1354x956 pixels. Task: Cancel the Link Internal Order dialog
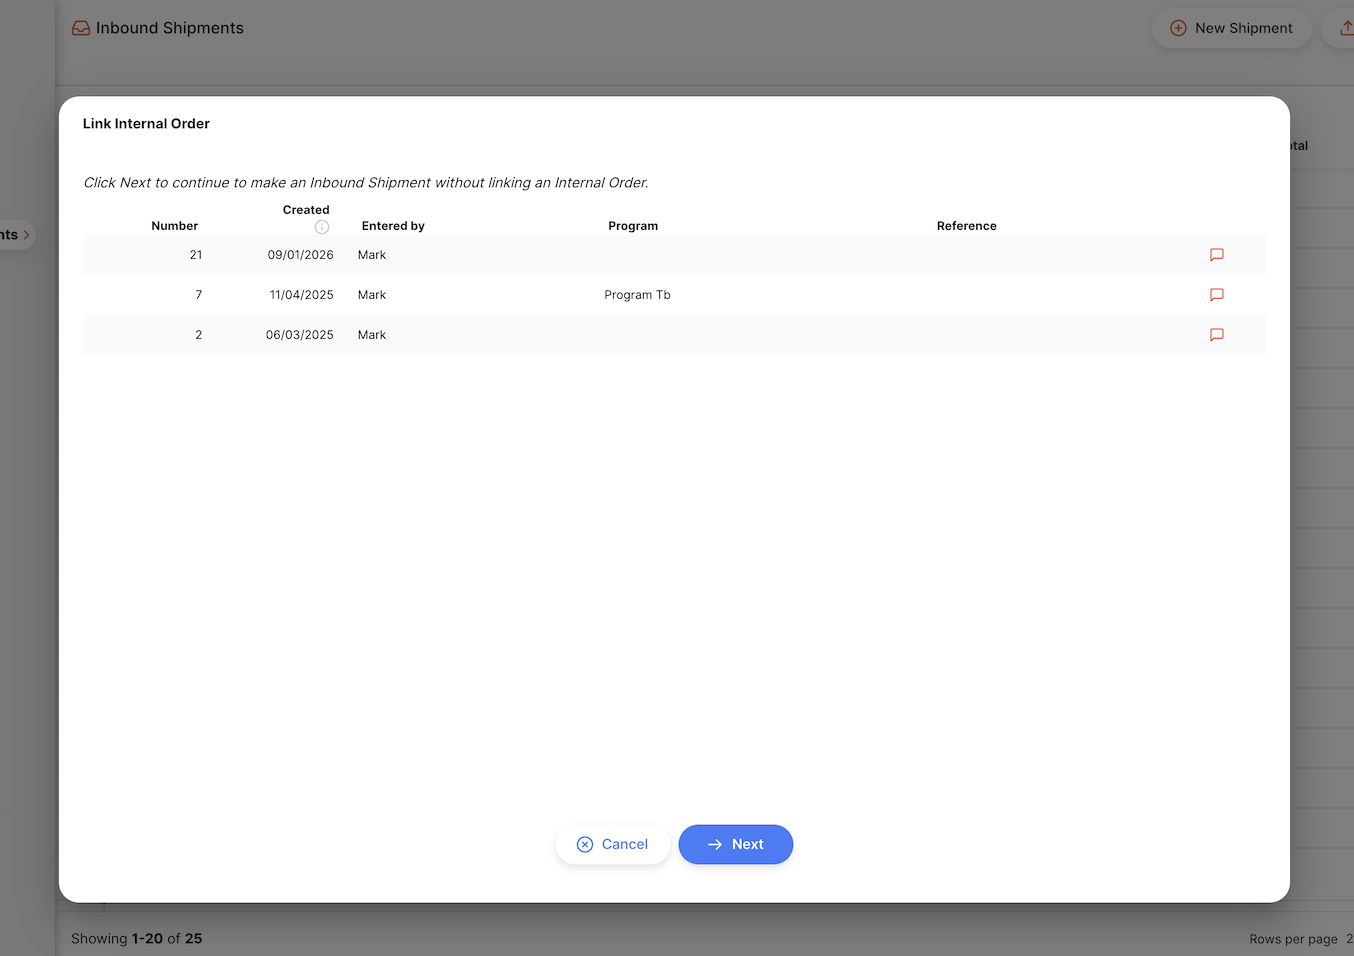coord(613,844)
